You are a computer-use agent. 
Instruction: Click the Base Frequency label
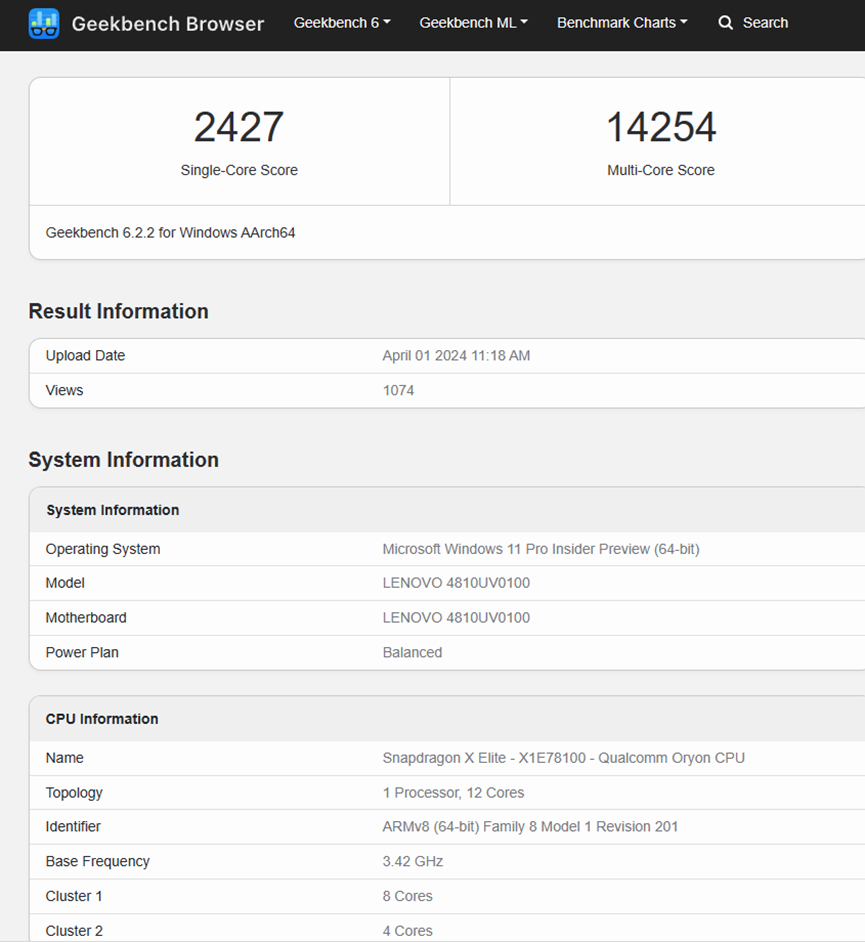pos(97,861)
